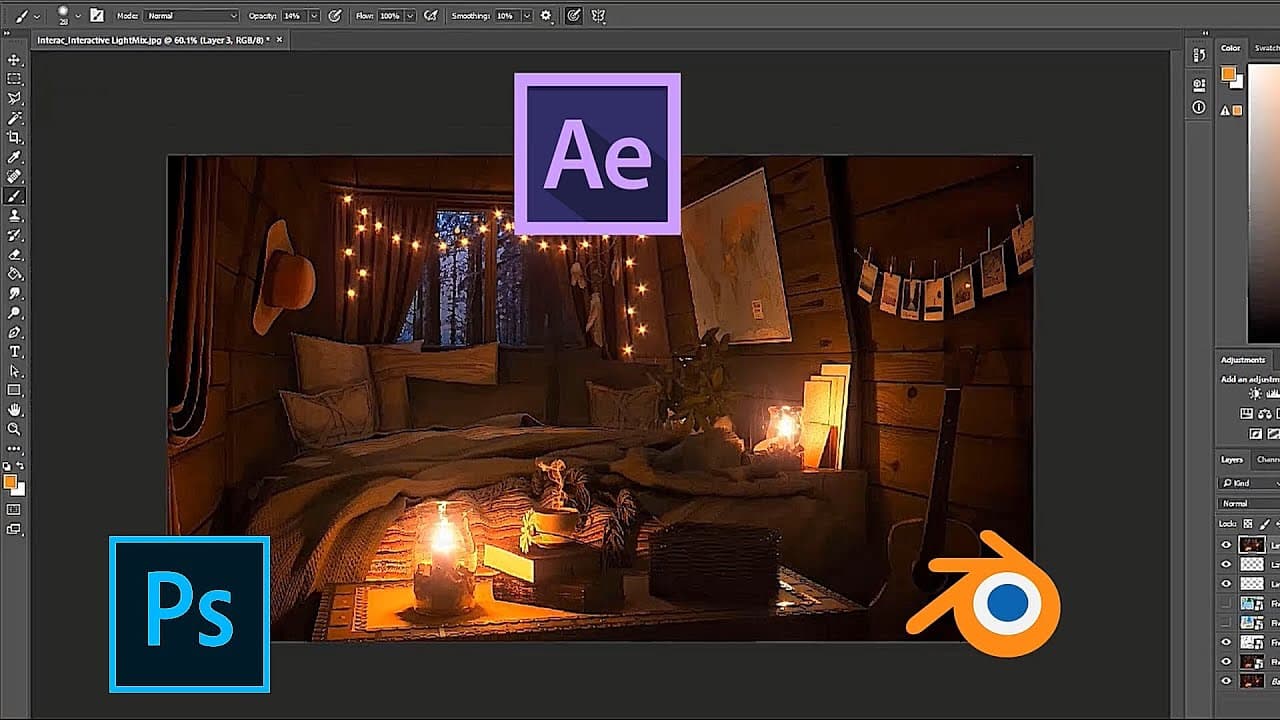Select the Paint Bucket tool
Viewport: 1280px width, 720px height.
(15, 273)
